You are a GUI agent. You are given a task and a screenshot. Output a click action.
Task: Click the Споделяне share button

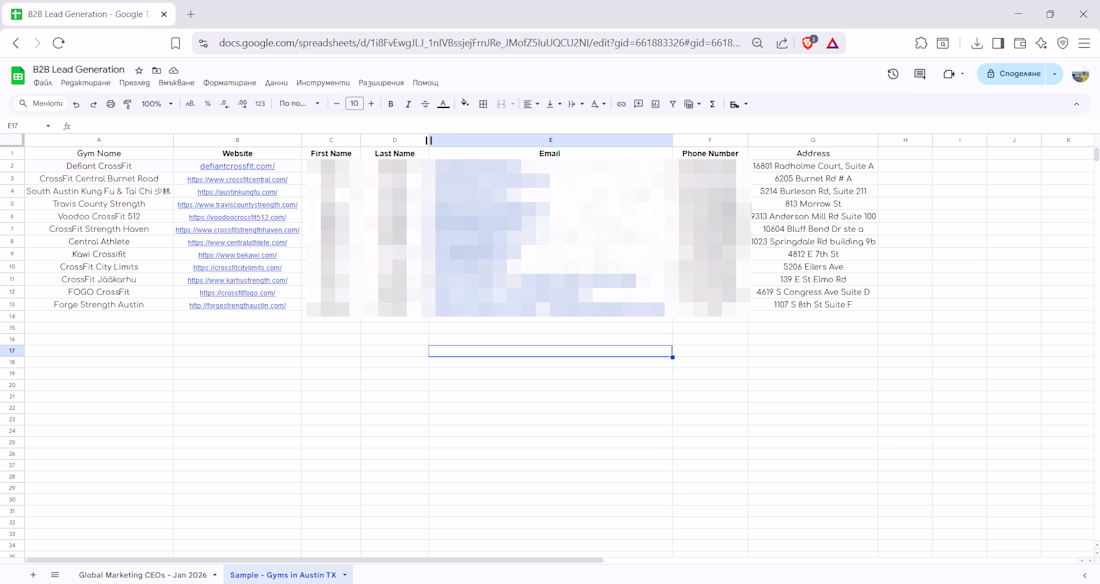pyautogui.click(x=1012, y=74)
